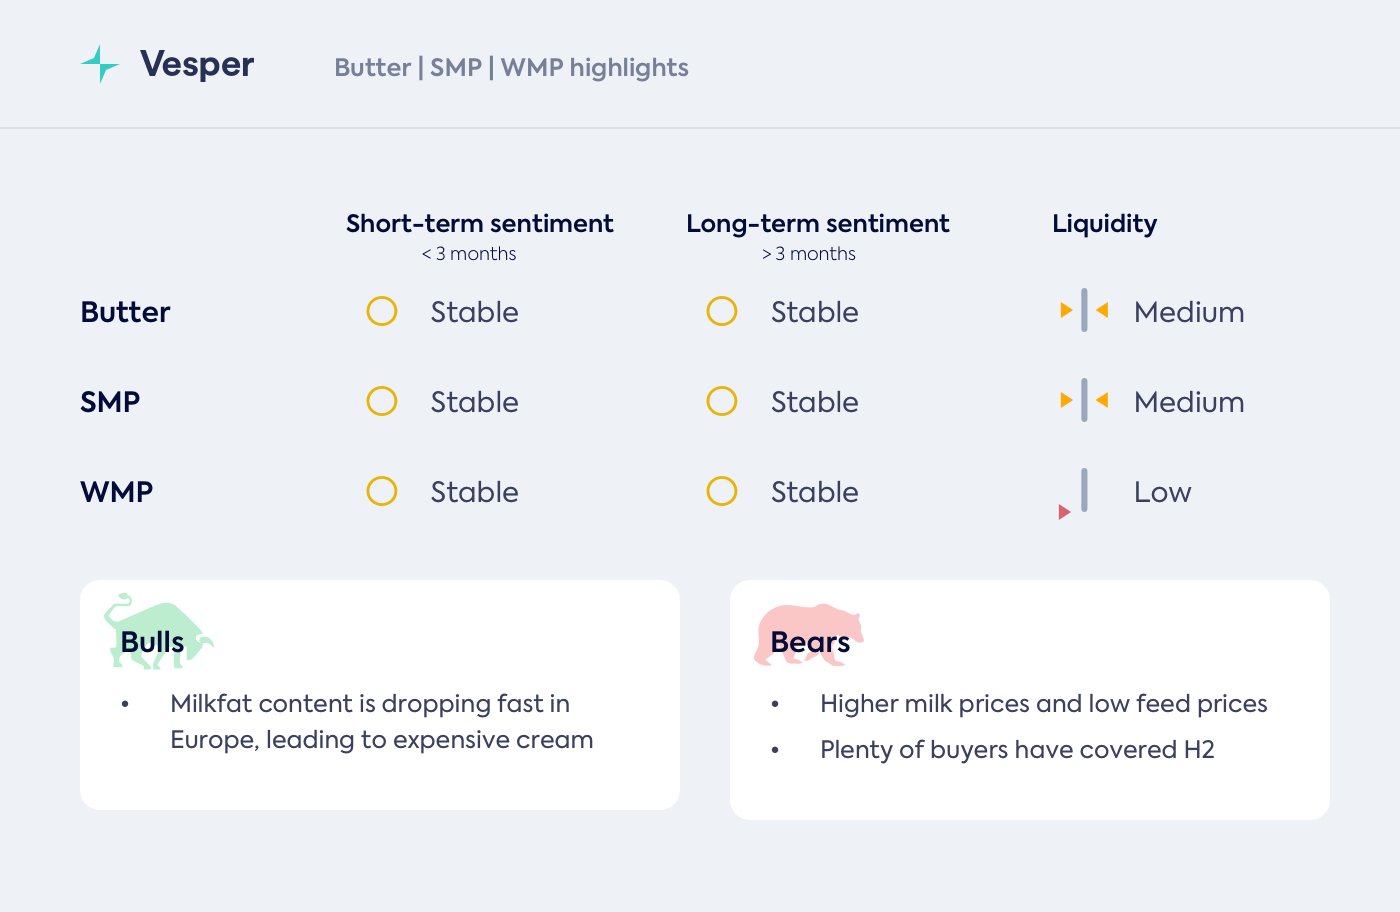Viewport: 1400px width, 912px height.
Task: Select Butter's long-term sentiment circle
Action: click(722, 311)
